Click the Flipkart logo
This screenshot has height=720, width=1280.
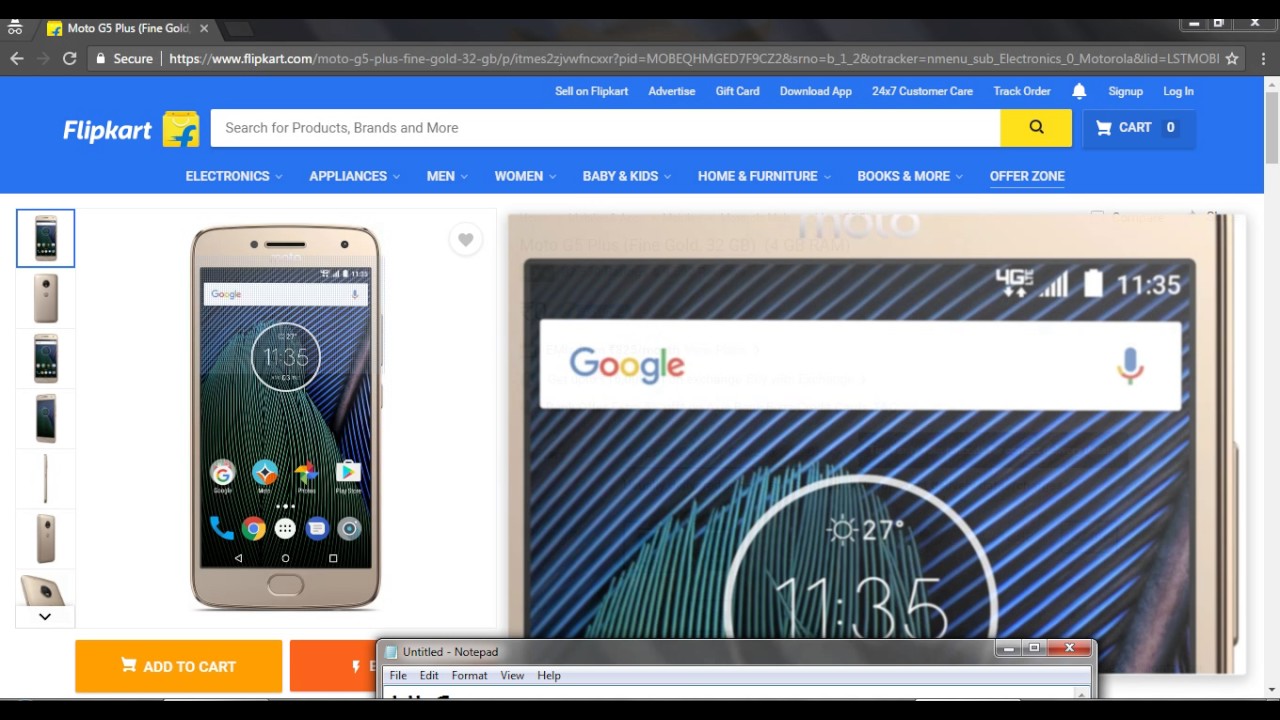click(131, 128)
